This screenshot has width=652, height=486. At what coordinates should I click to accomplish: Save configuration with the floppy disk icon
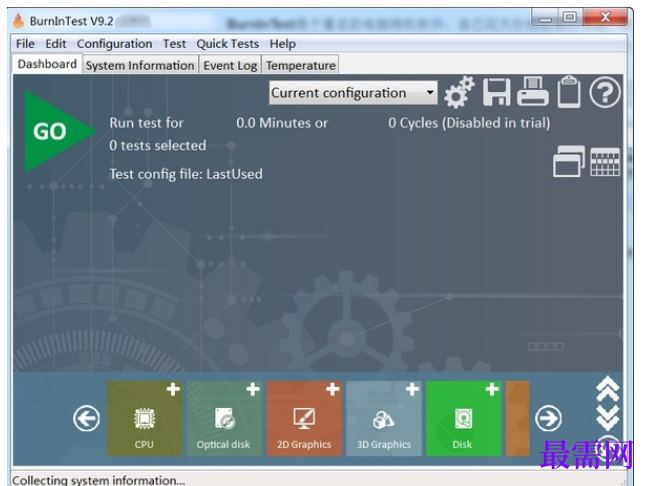click(496, 92)
